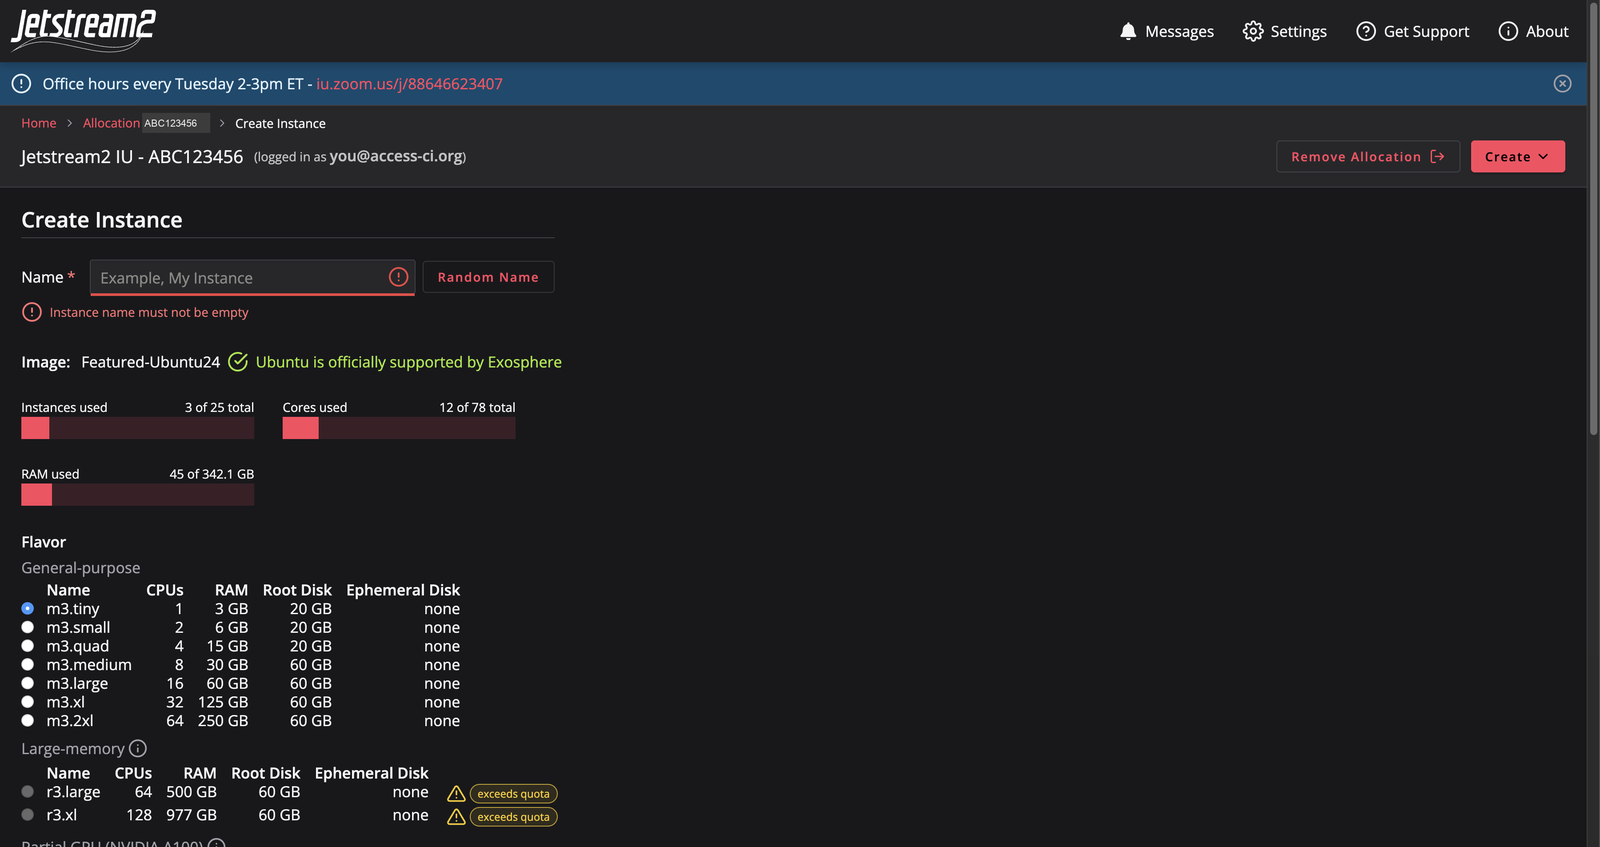1600x847 pixels.
Task: Click the Get Support question icon
Action: [1366, 31]
